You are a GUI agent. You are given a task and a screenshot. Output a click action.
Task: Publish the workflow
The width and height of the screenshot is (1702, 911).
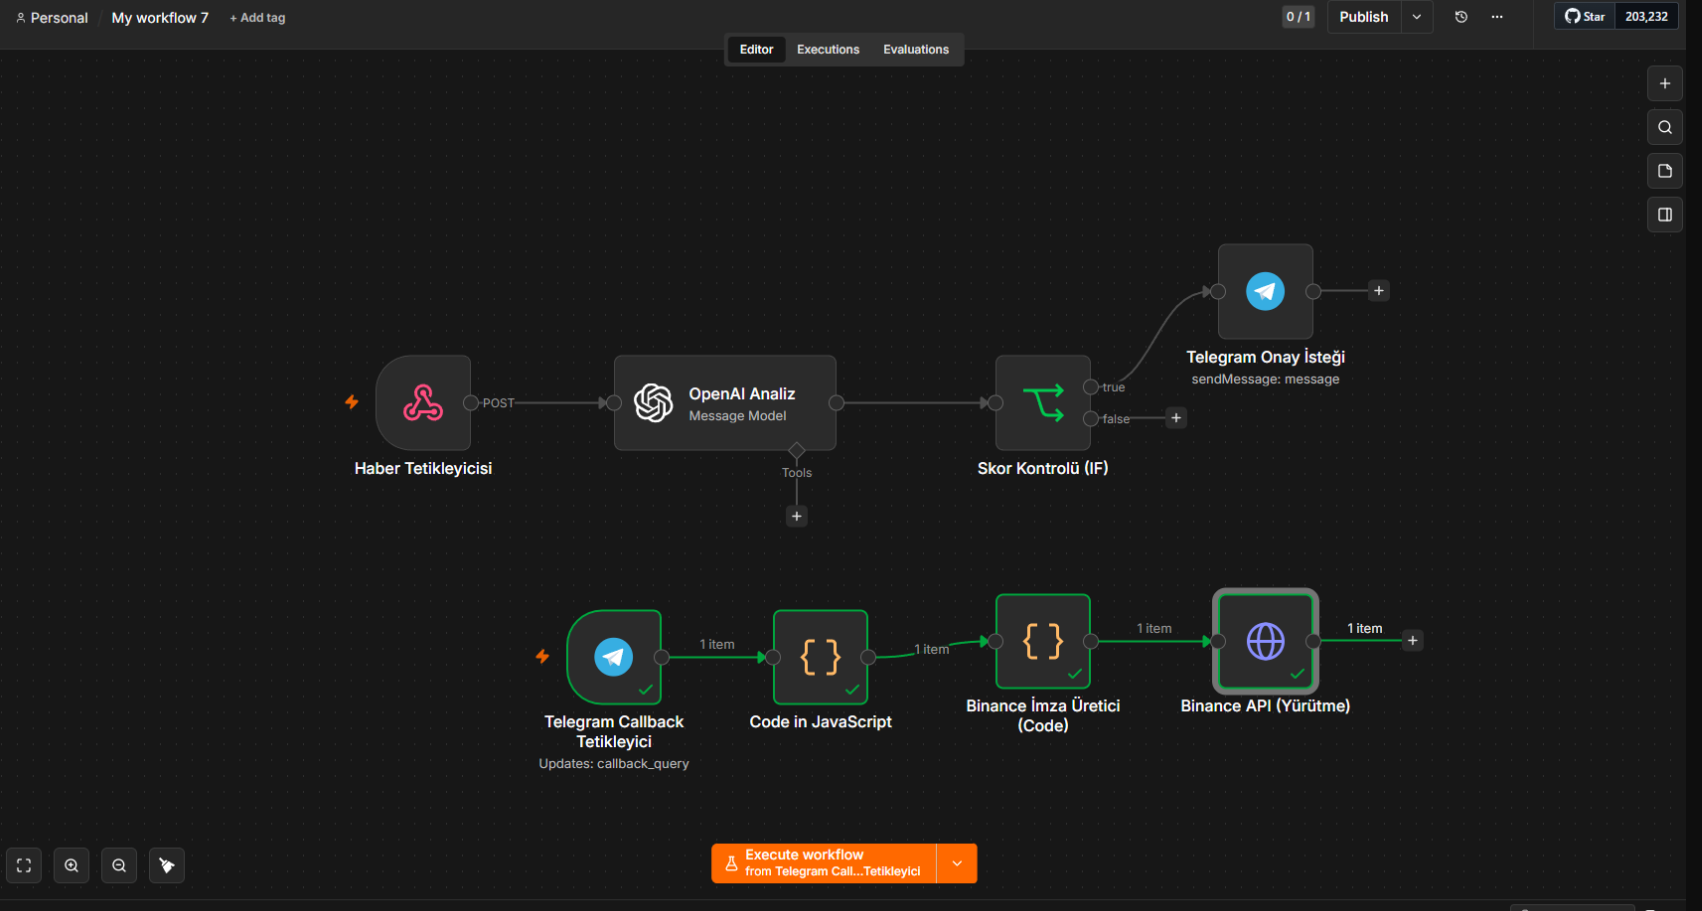point(1364,17)
